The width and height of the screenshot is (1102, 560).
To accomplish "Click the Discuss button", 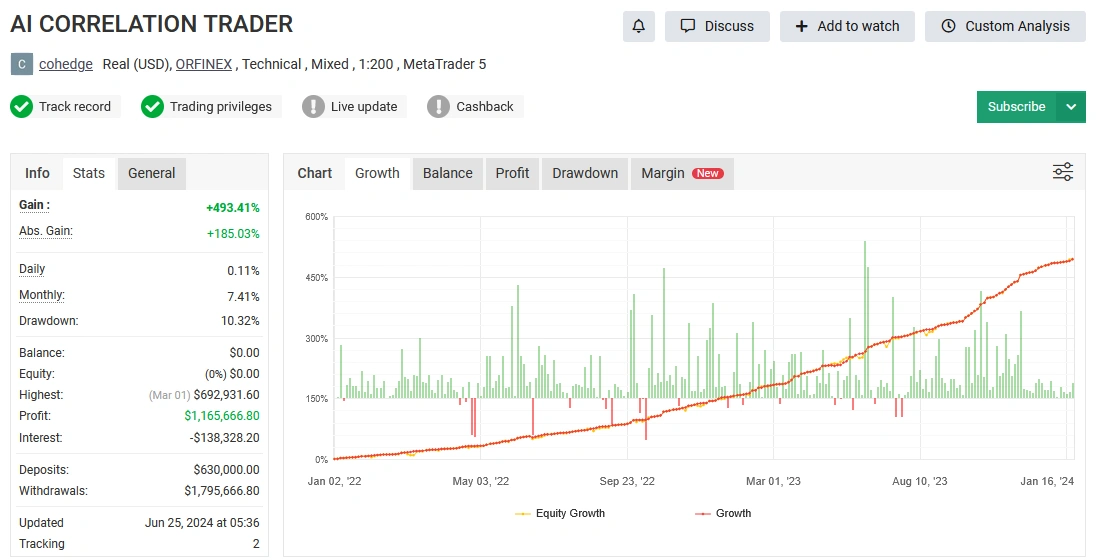I will point(717,26).
